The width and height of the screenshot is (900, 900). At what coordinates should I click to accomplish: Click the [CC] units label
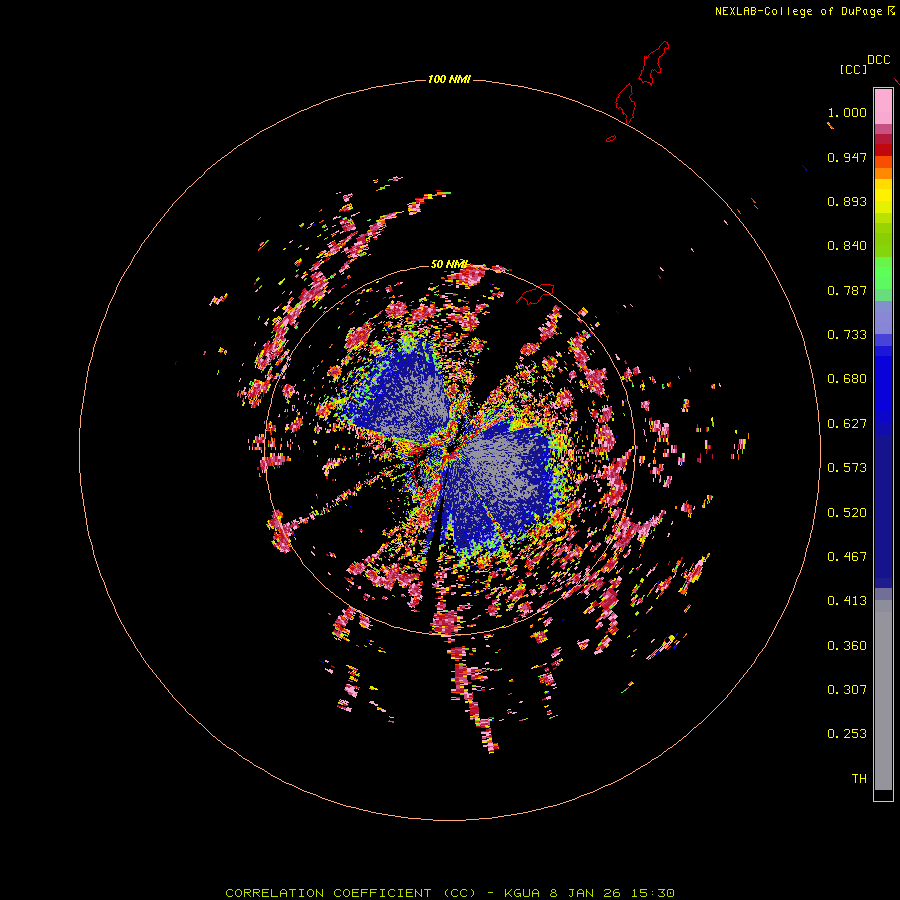click(x=853, y=69)
